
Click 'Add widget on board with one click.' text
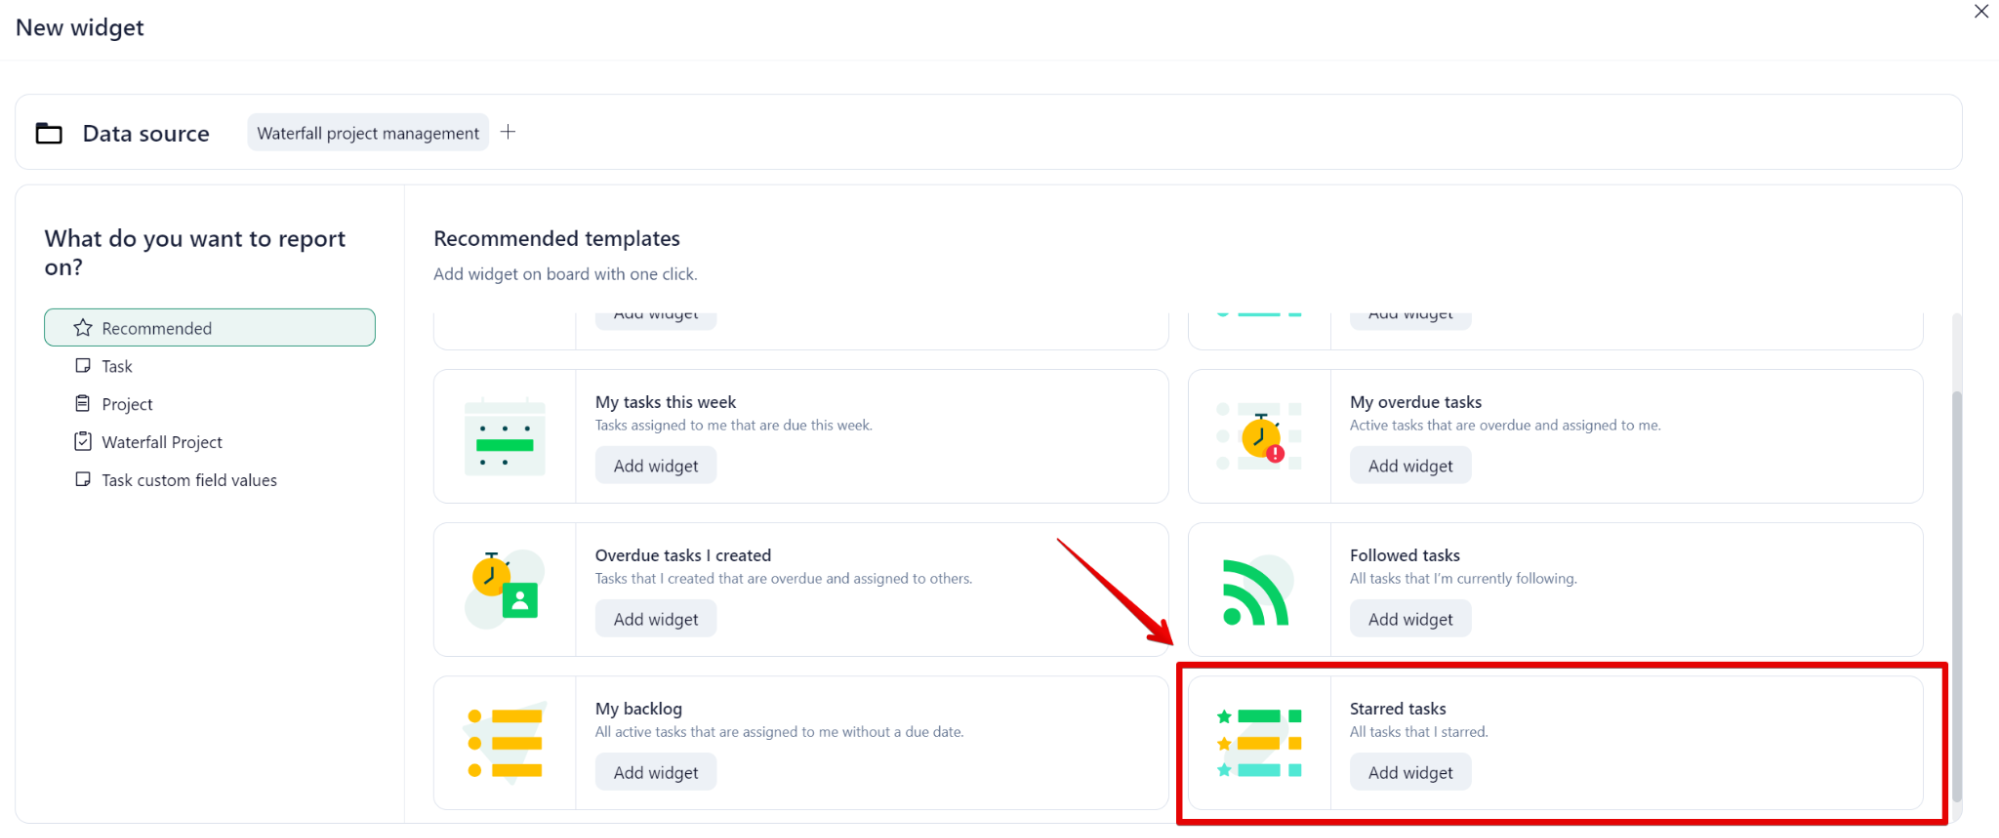[x=565, y=274]
